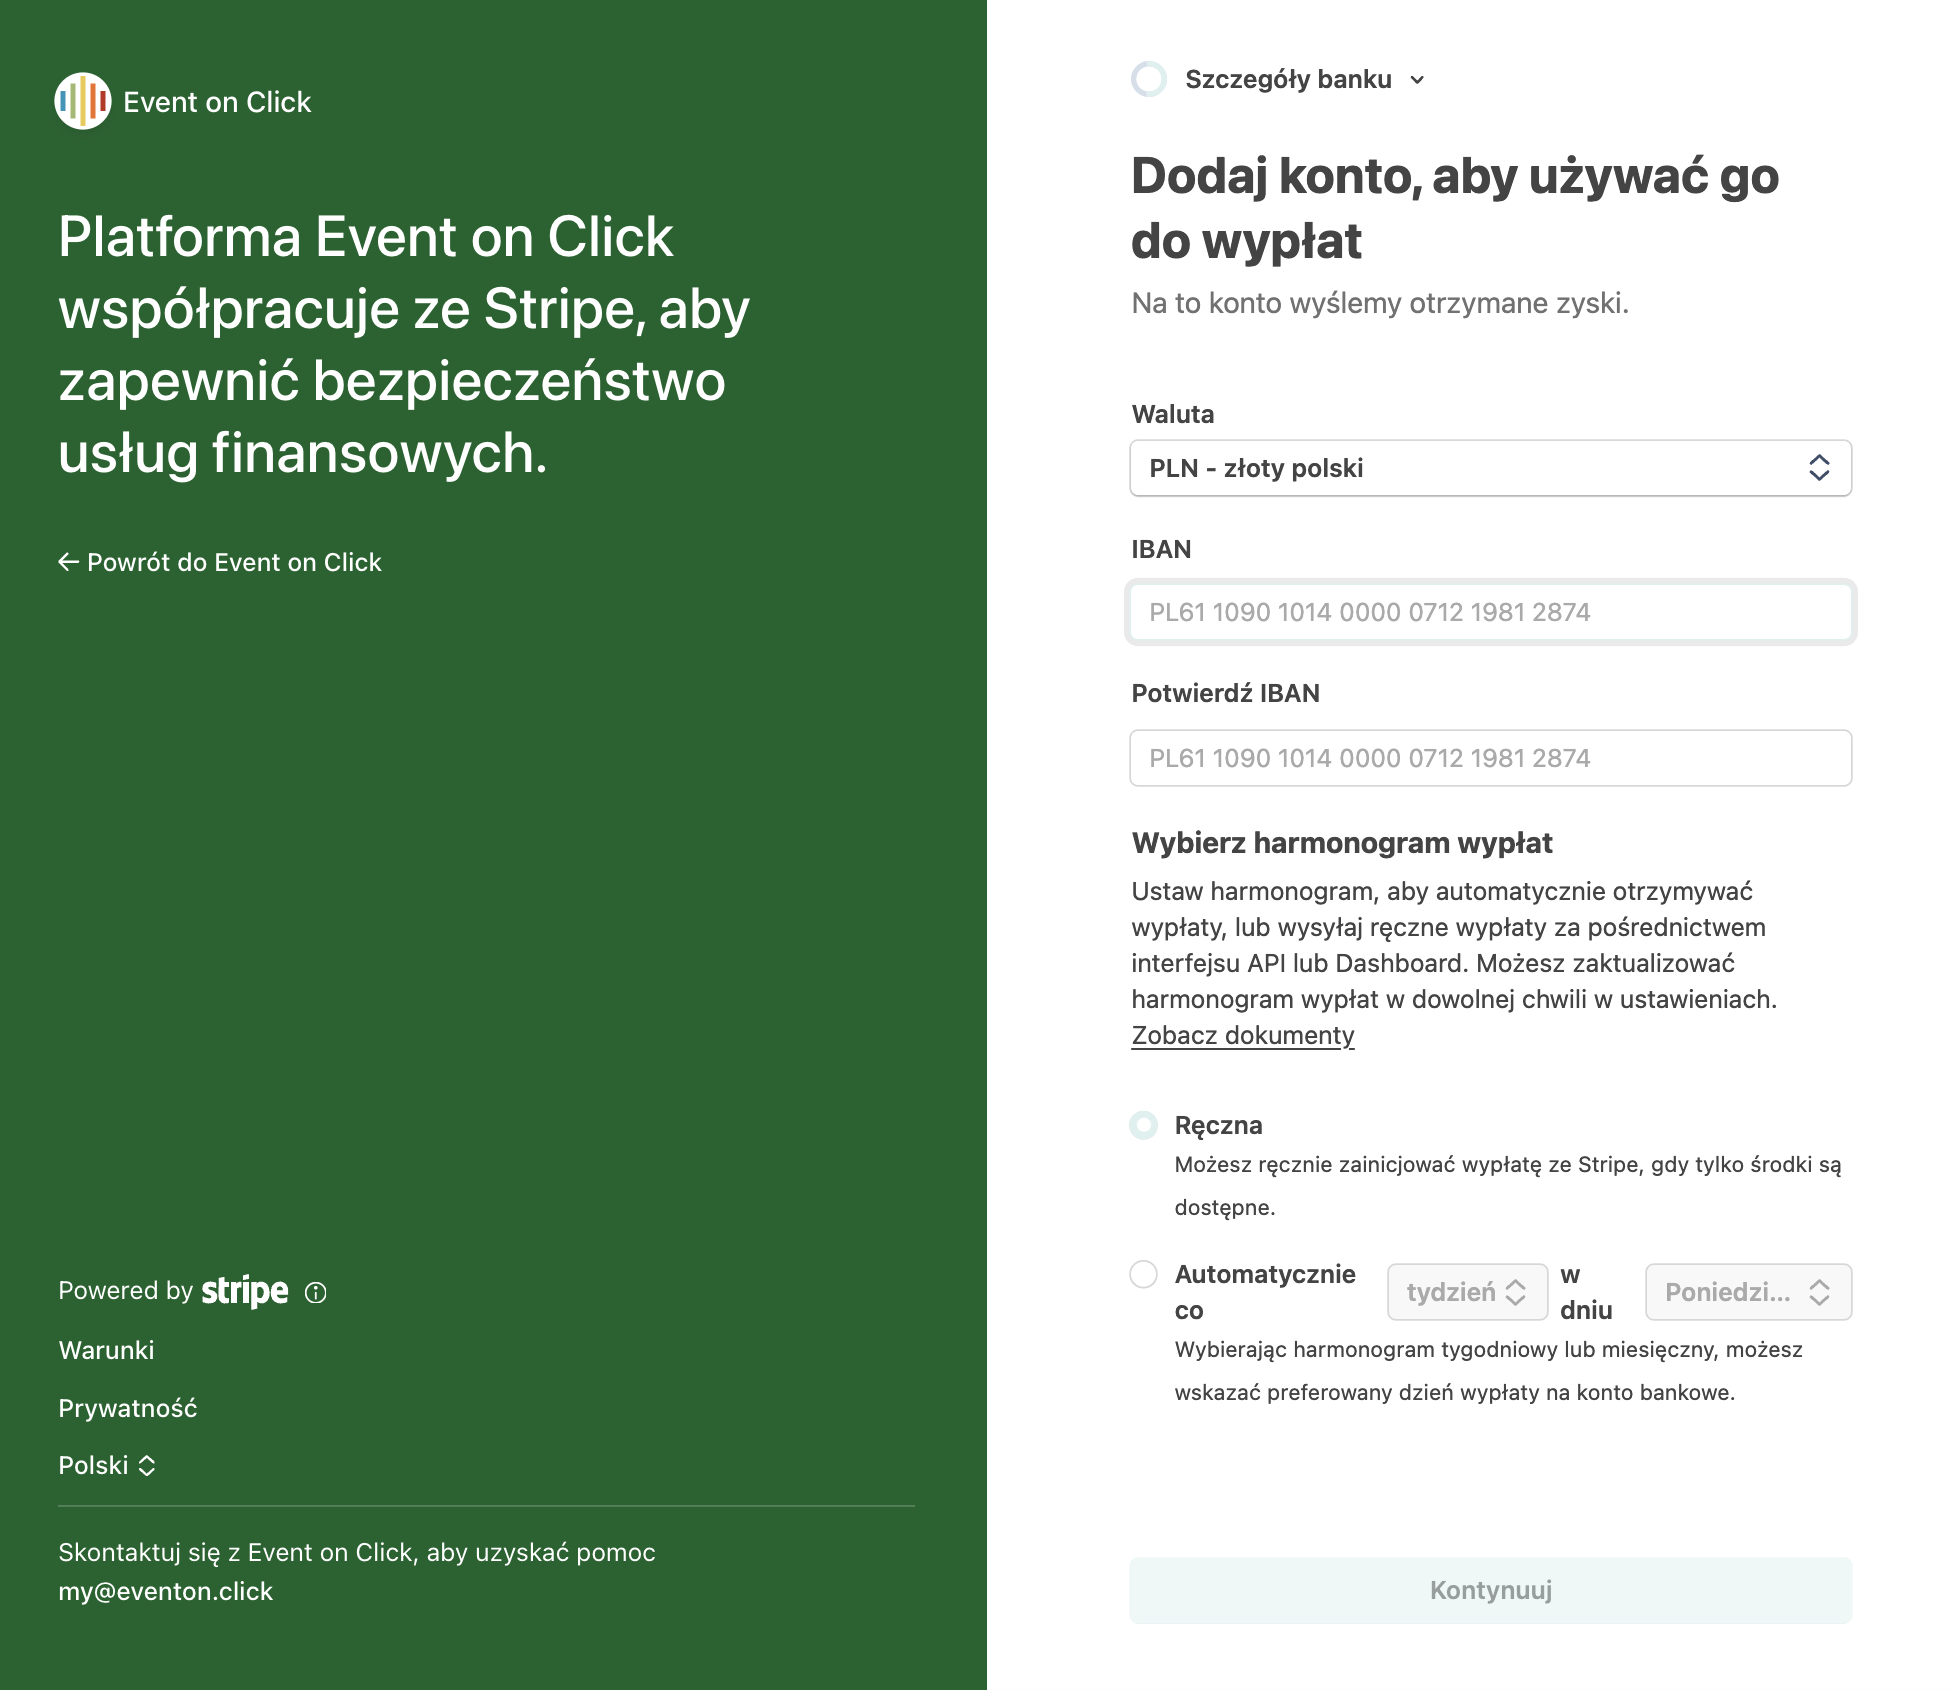Open the Zobacz dokumenty link
Image resolution: width=1958 pixels, height=1690 pixels.
[x=1243, y=1035]
